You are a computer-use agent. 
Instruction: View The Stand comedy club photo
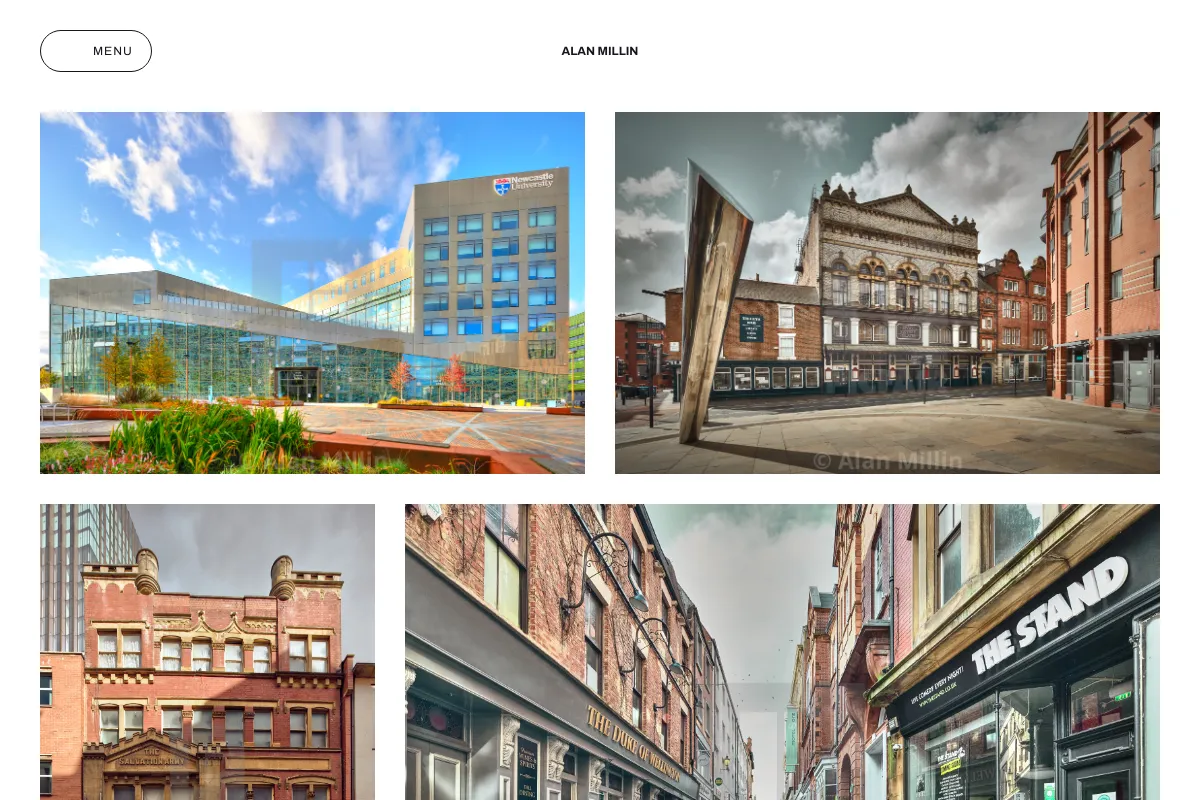(782, 652)
